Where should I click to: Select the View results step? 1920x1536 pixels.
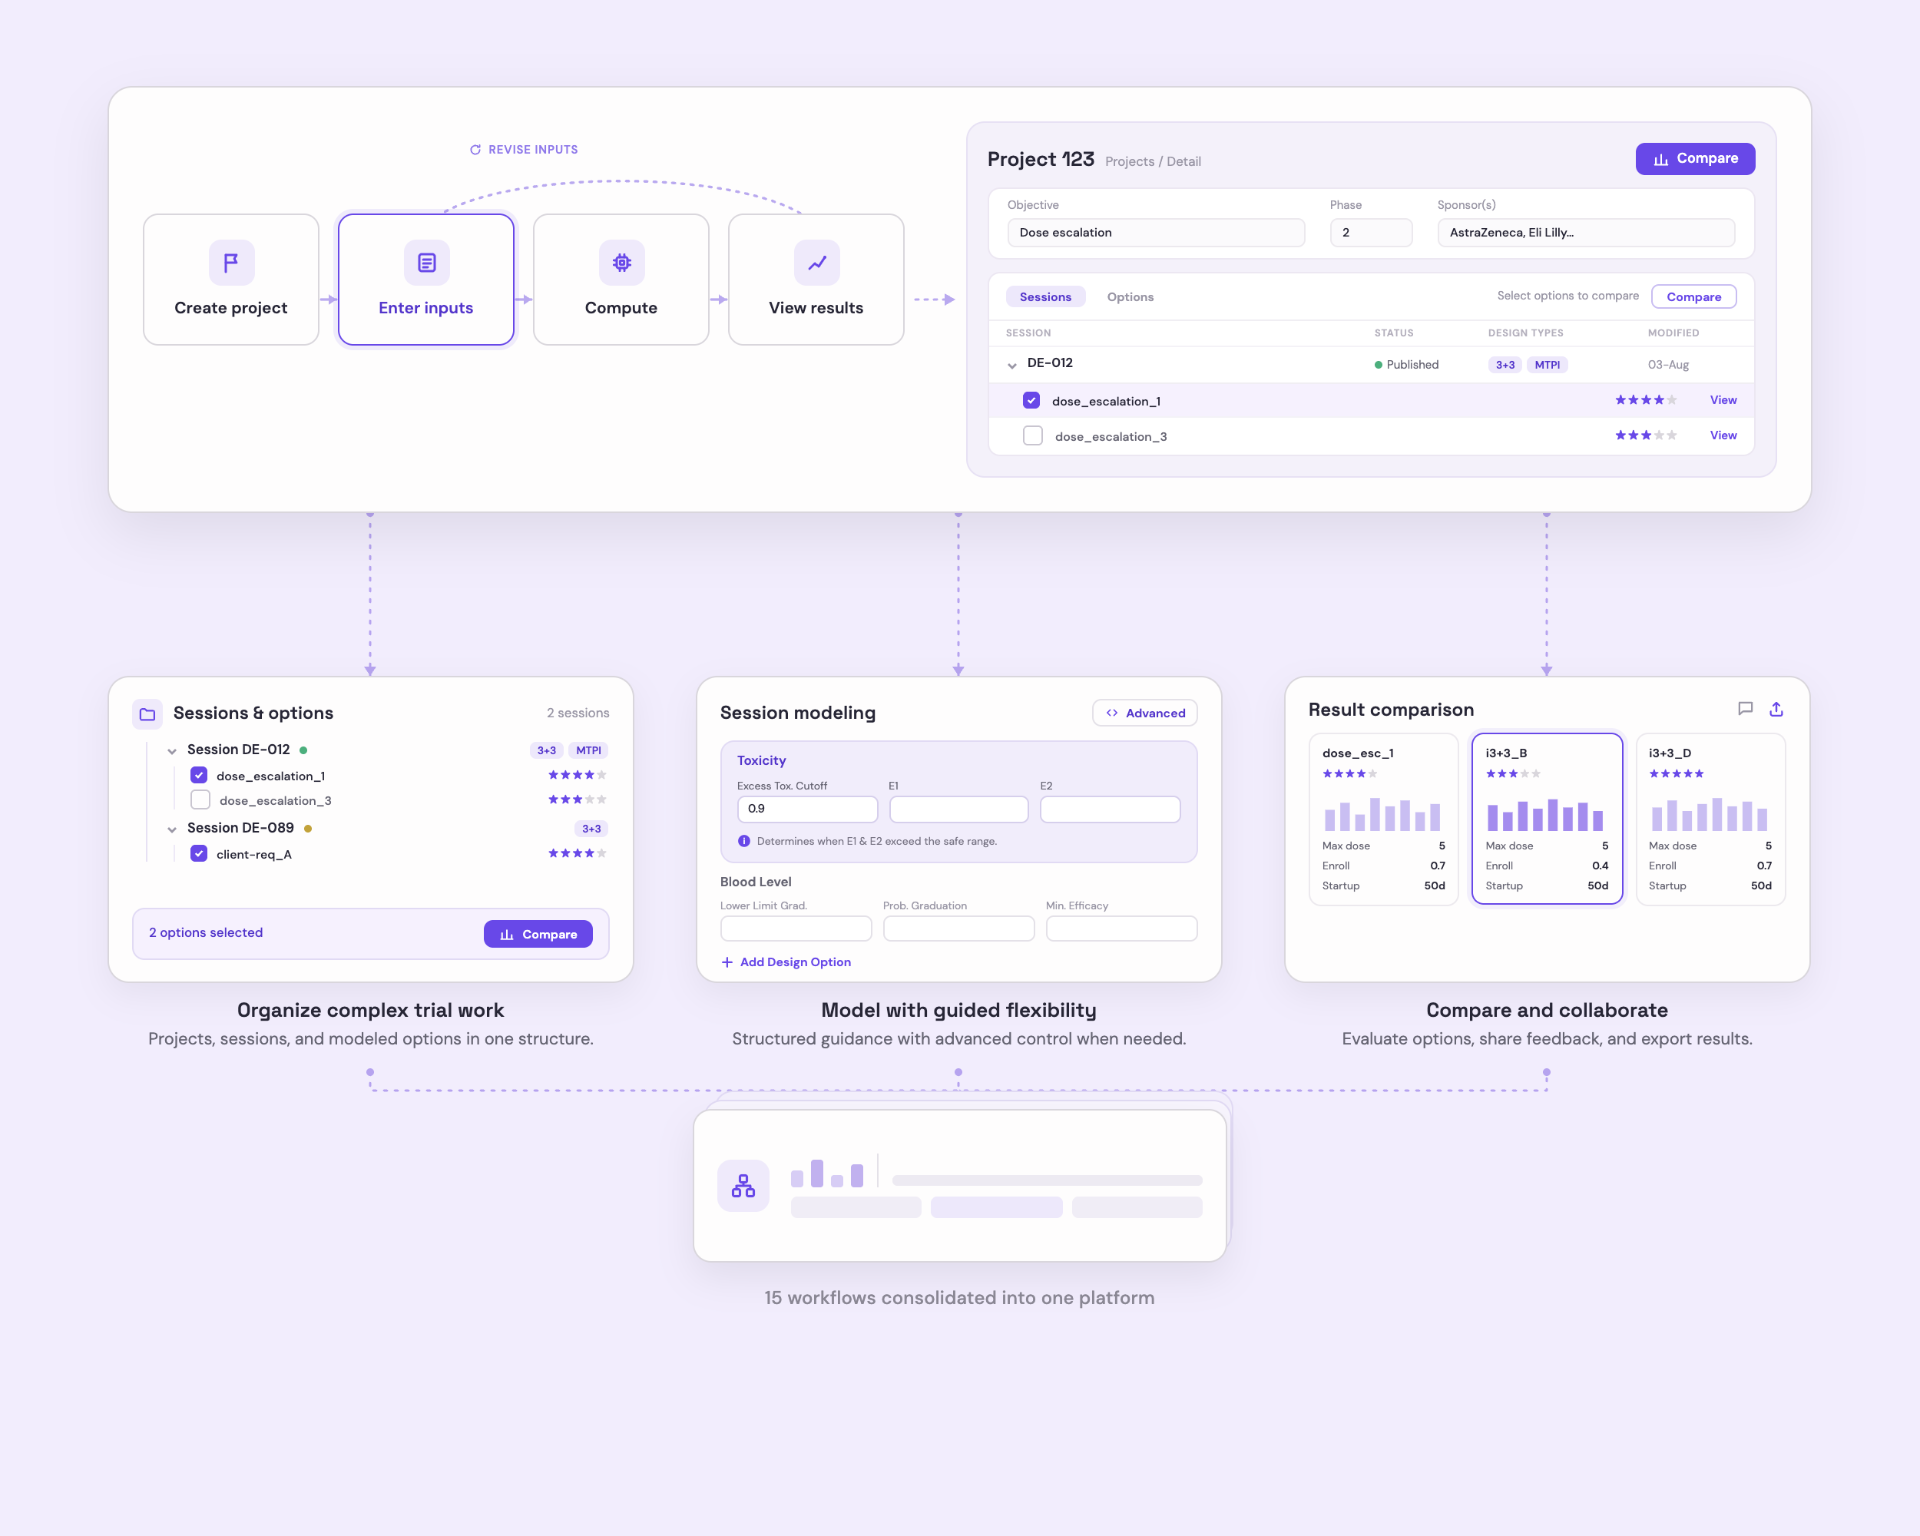click(817, 280)
